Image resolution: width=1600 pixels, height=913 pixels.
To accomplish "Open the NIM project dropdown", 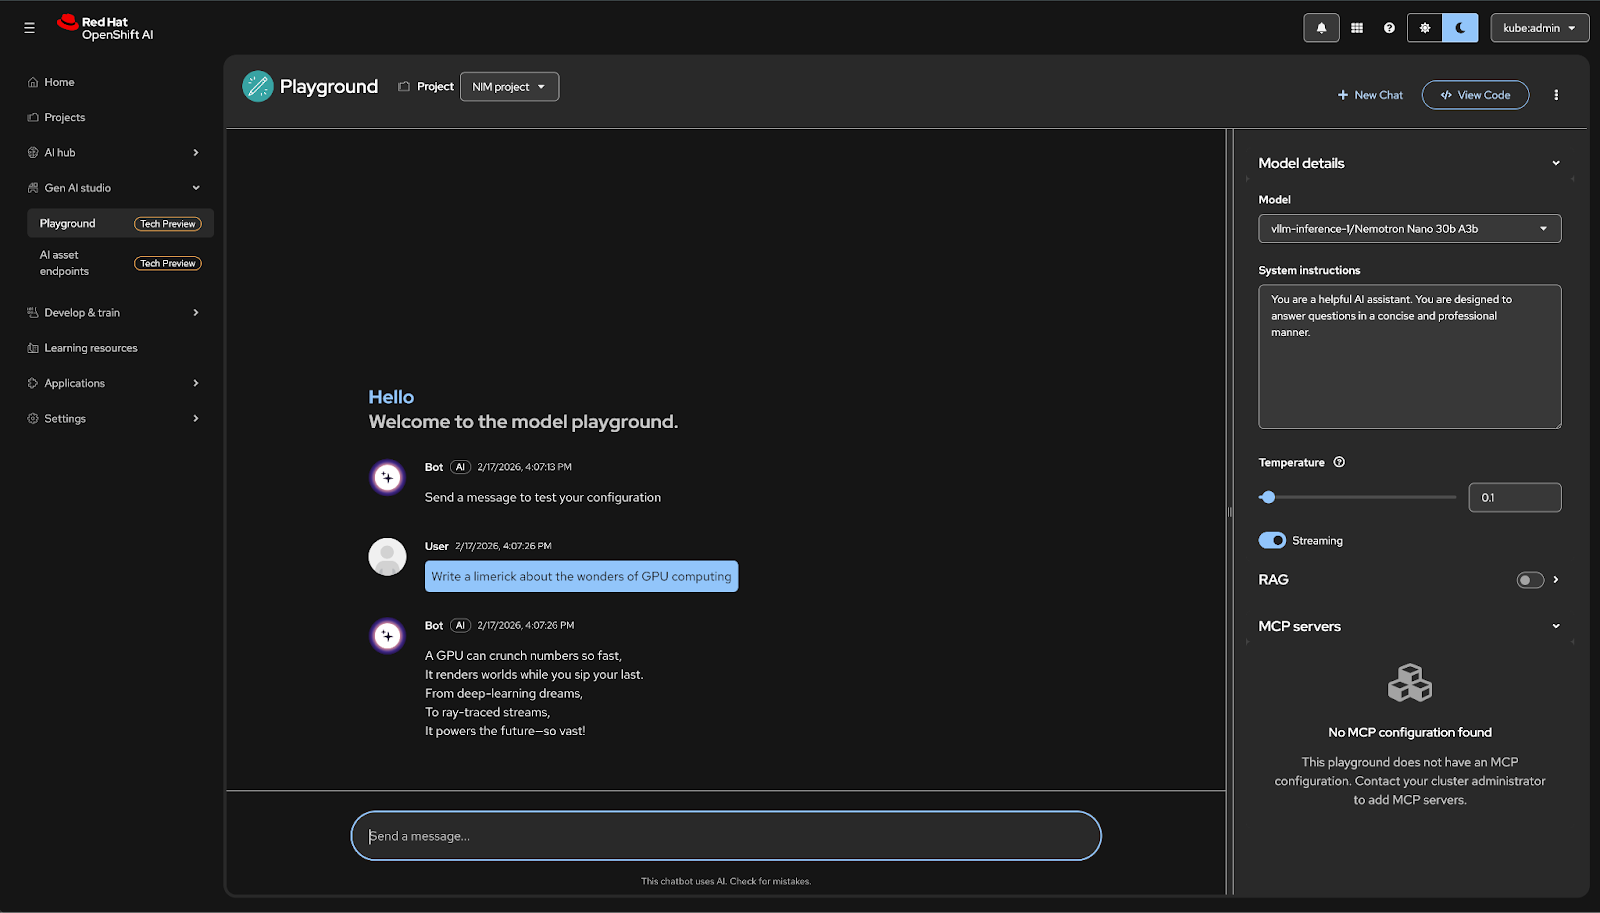I will click(x=509, y=87).
